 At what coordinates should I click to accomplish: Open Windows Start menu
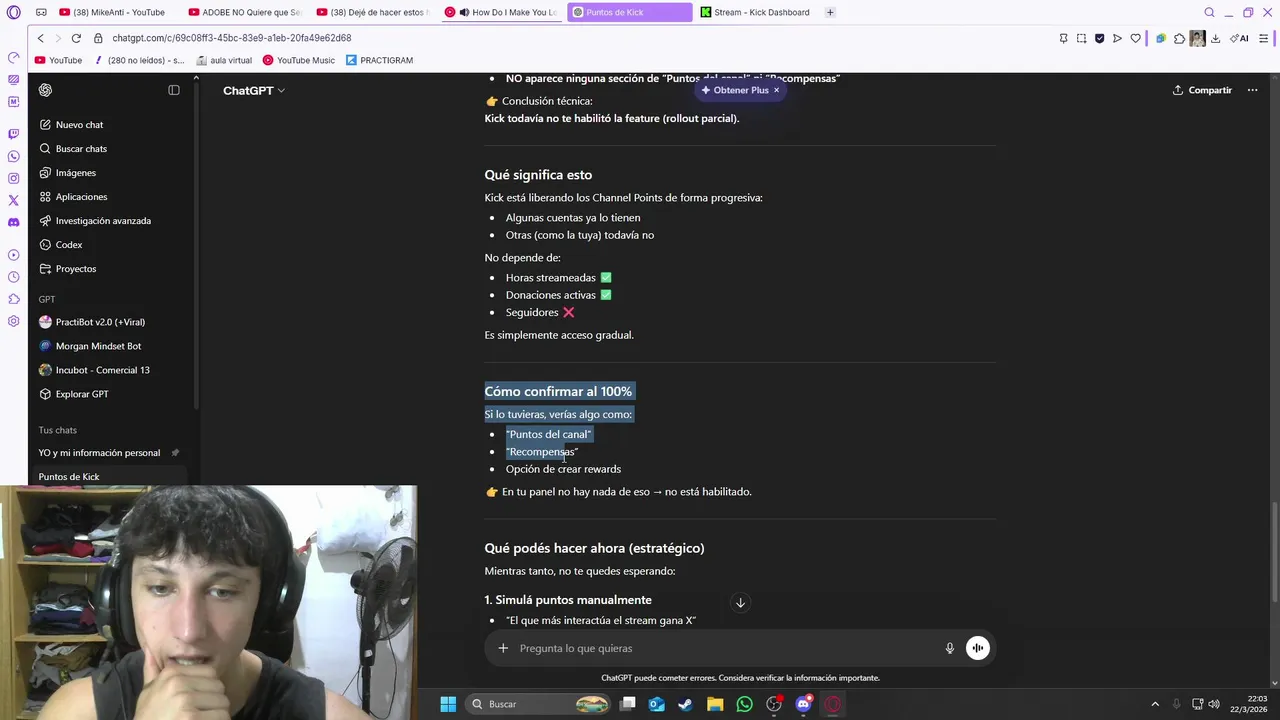(x=448, y=704)
